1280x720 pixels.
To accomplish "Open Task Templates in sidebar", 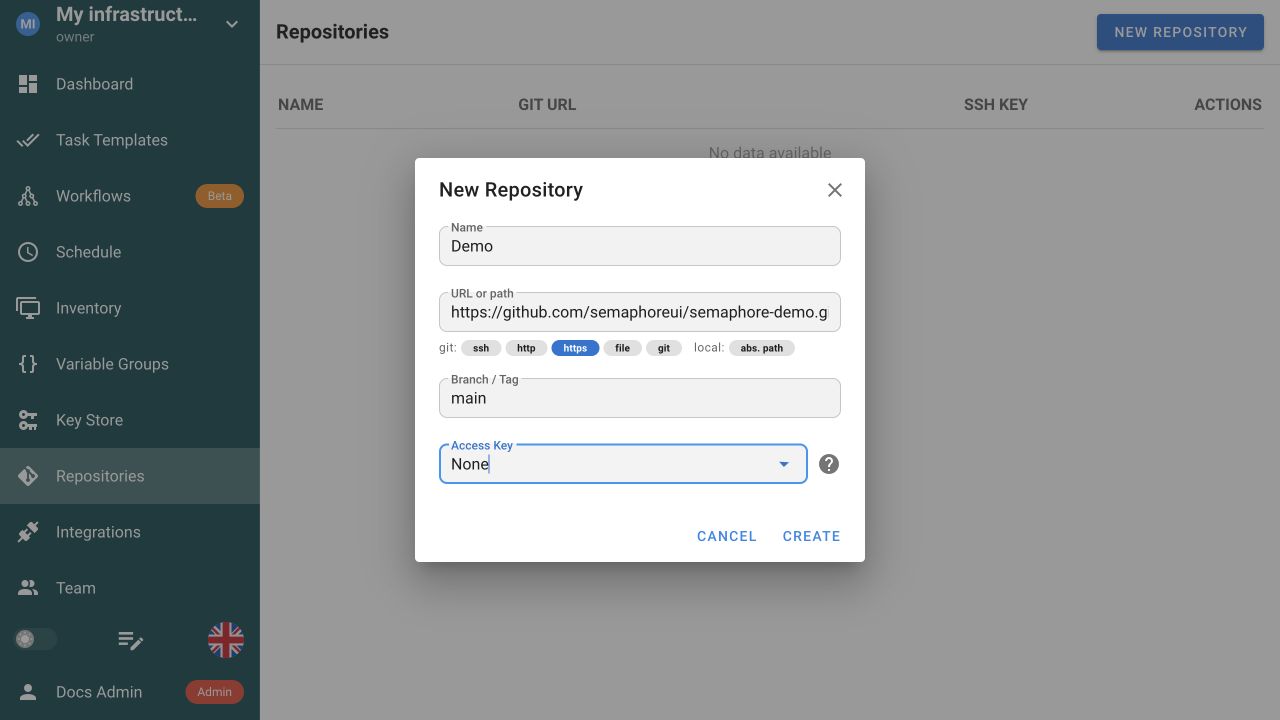I will click(x=130, y=140).
